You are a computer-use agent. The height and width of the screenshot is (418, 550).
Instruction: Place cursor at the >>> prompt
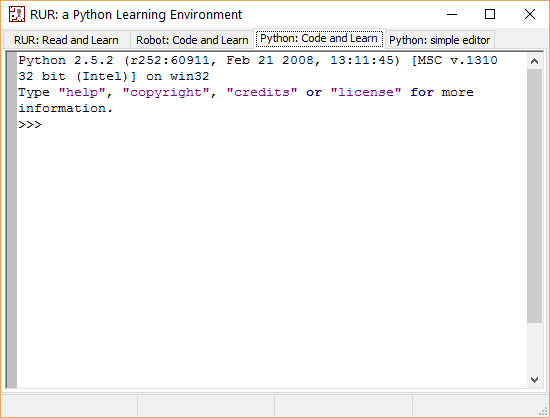30,124
